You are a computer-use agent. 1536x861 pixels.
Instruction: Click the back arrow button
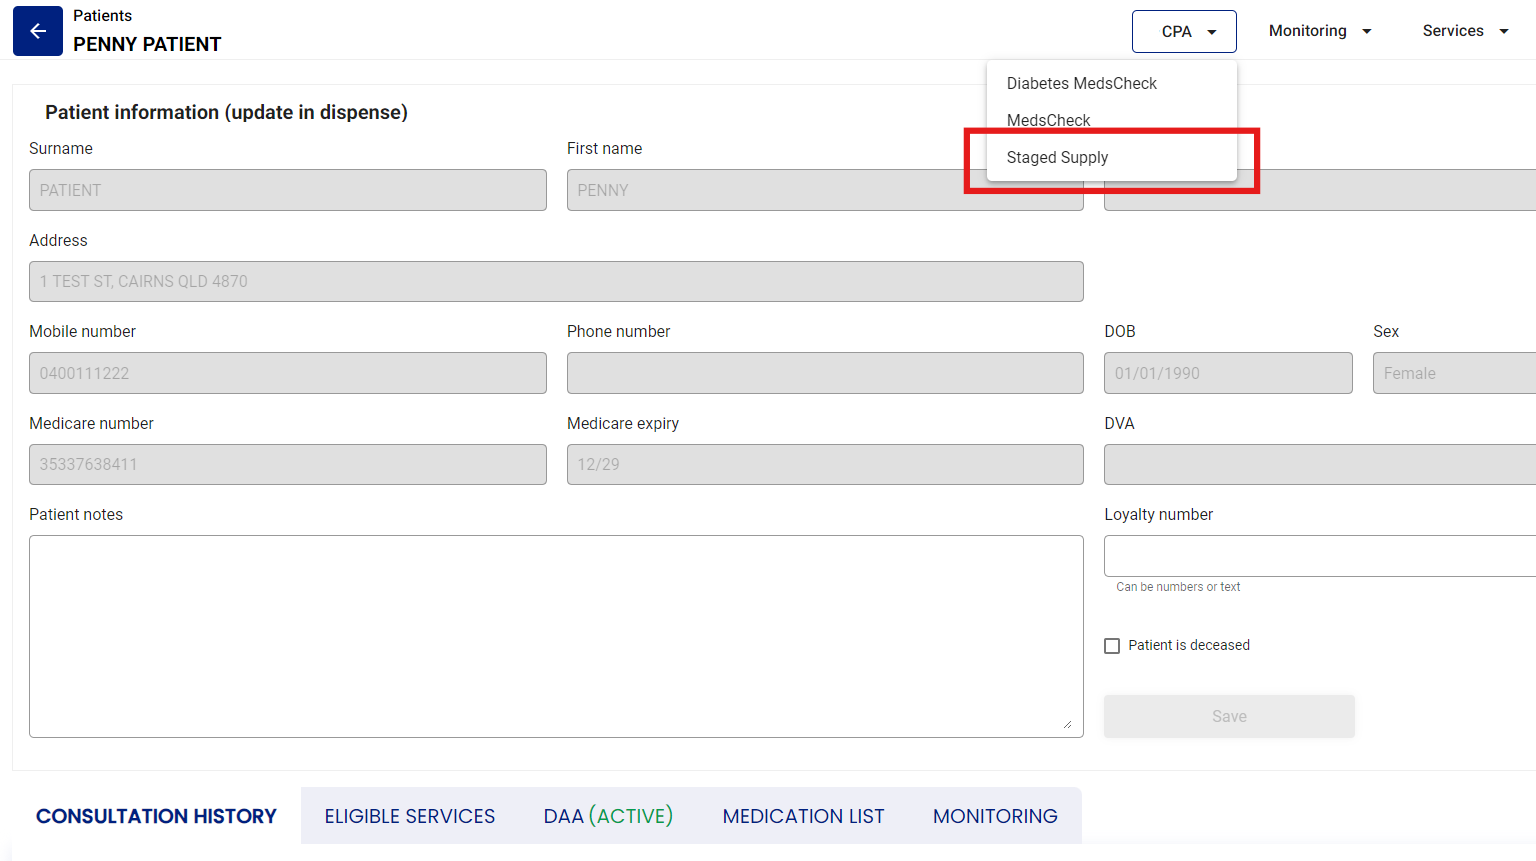coord(38,31)
